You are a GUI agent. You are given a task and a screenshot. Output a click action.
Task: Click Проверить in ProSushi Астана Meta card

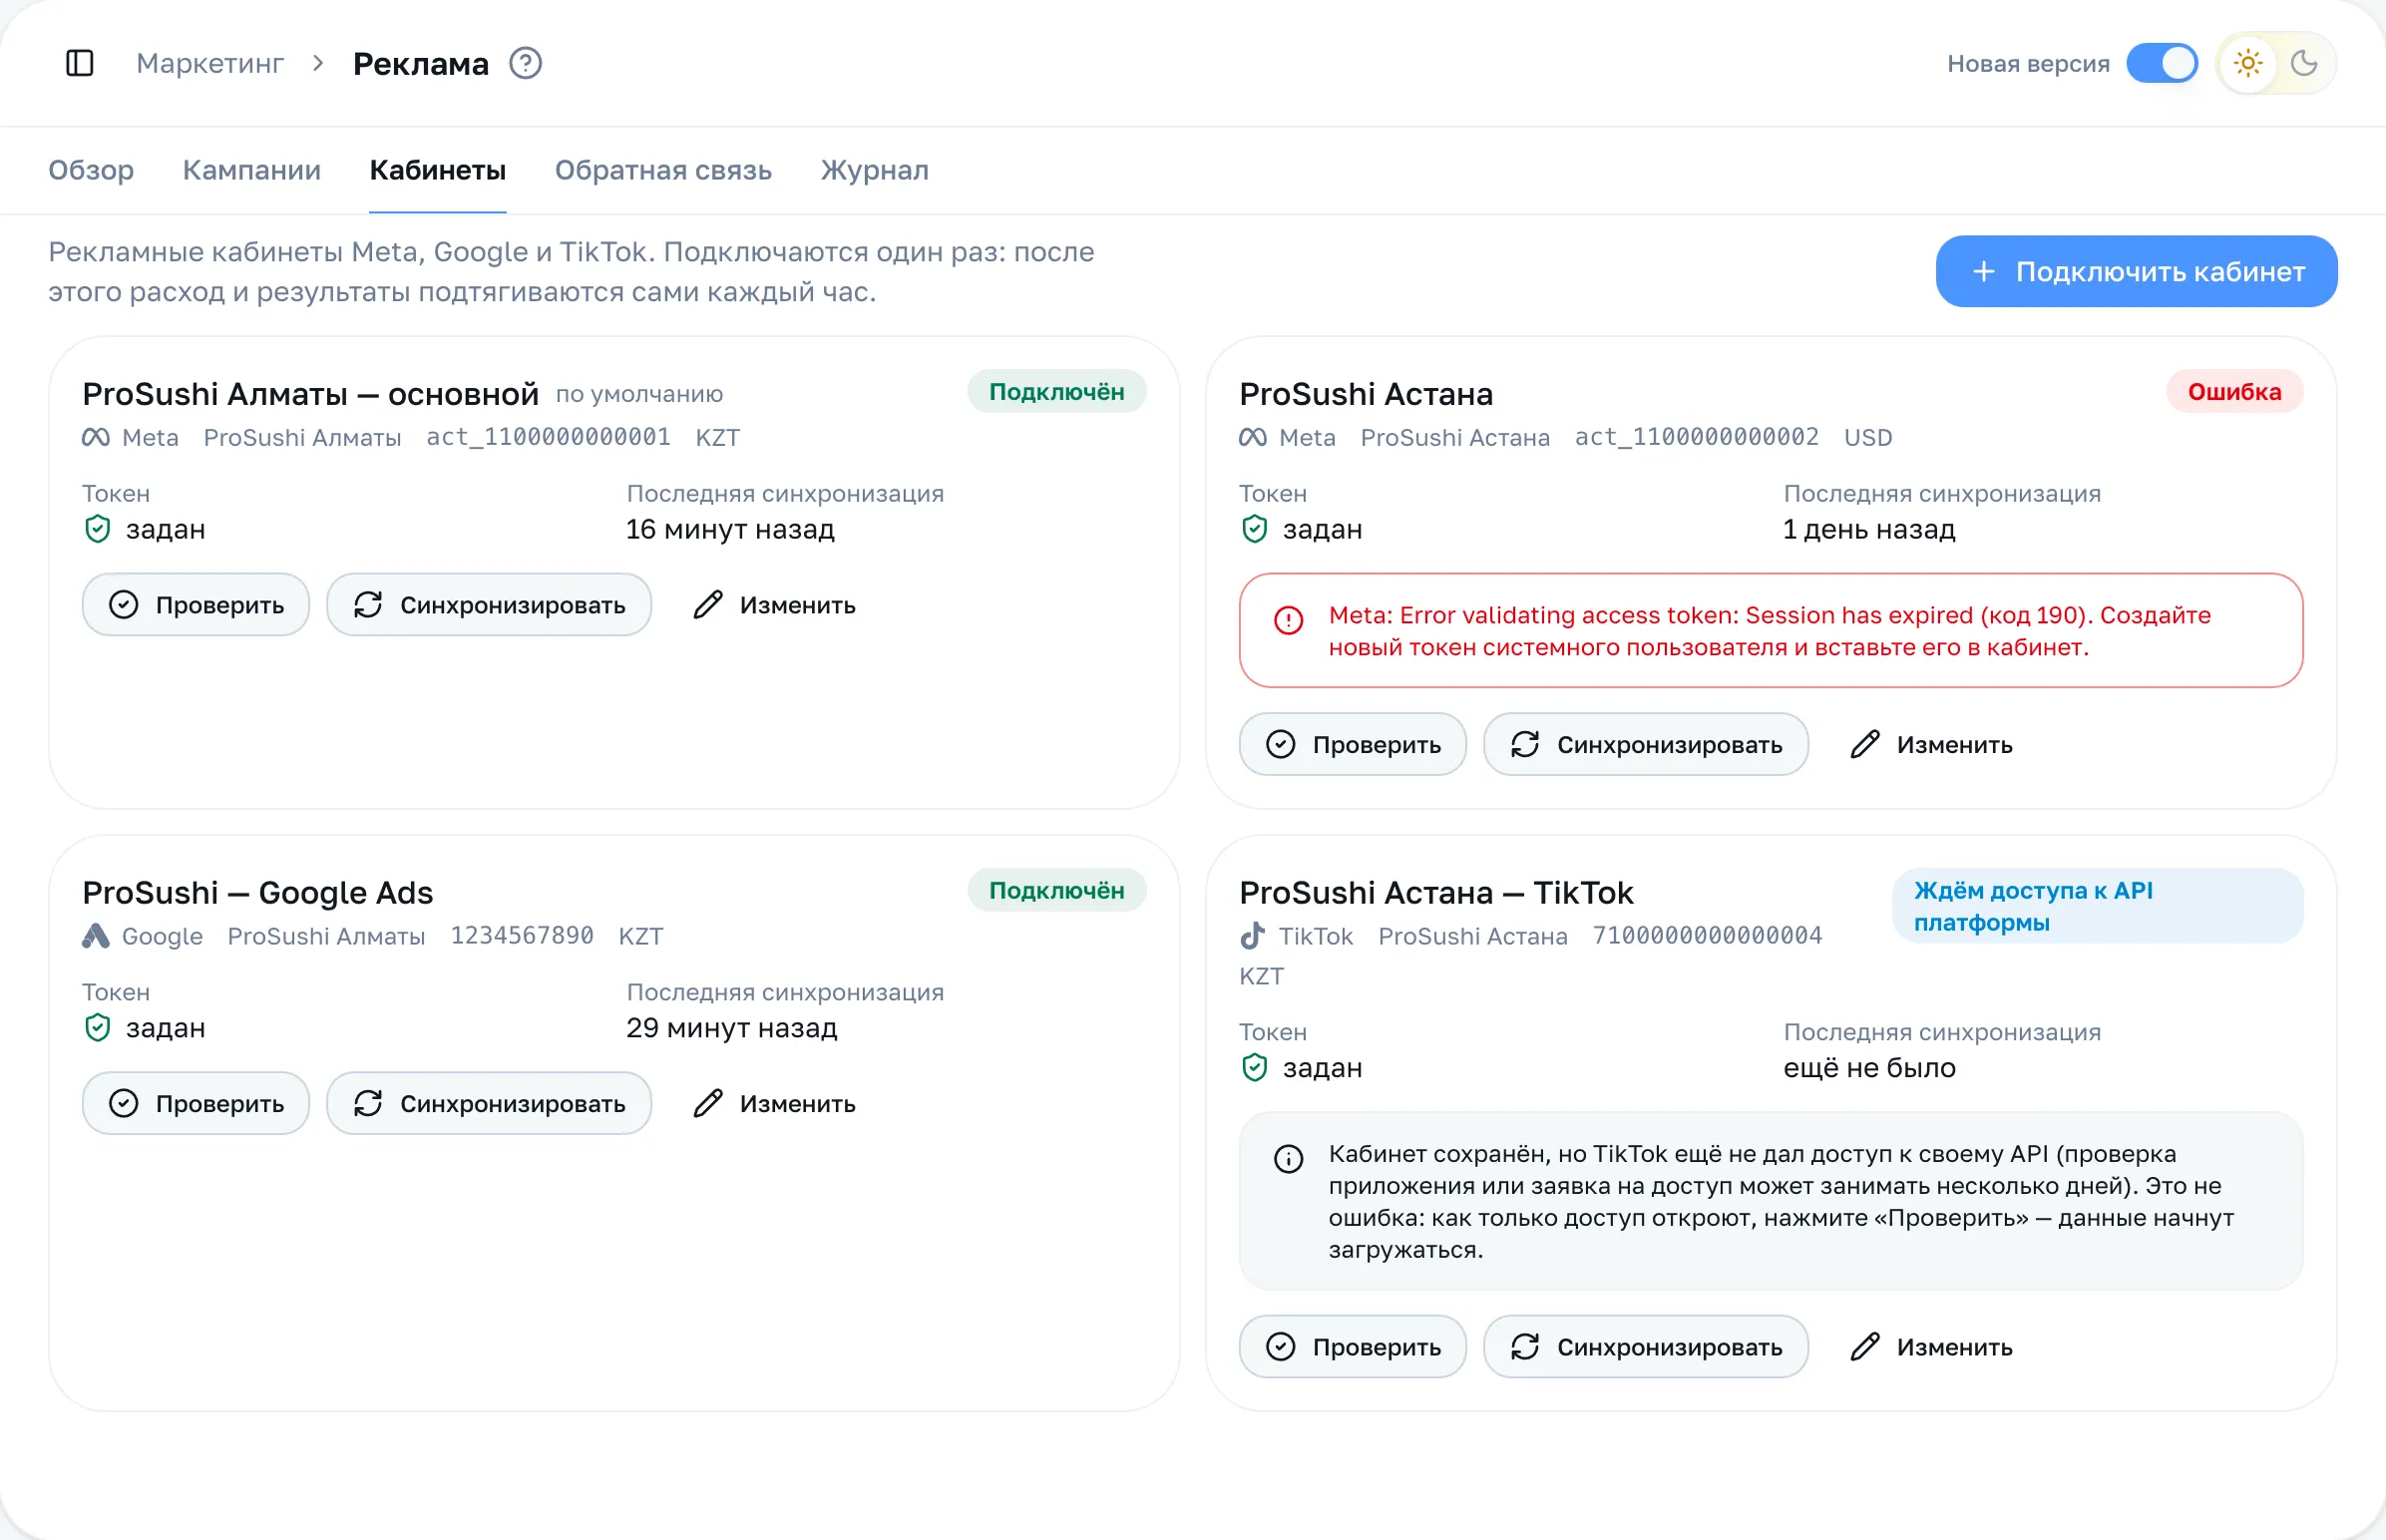(x=1353, y=745)
